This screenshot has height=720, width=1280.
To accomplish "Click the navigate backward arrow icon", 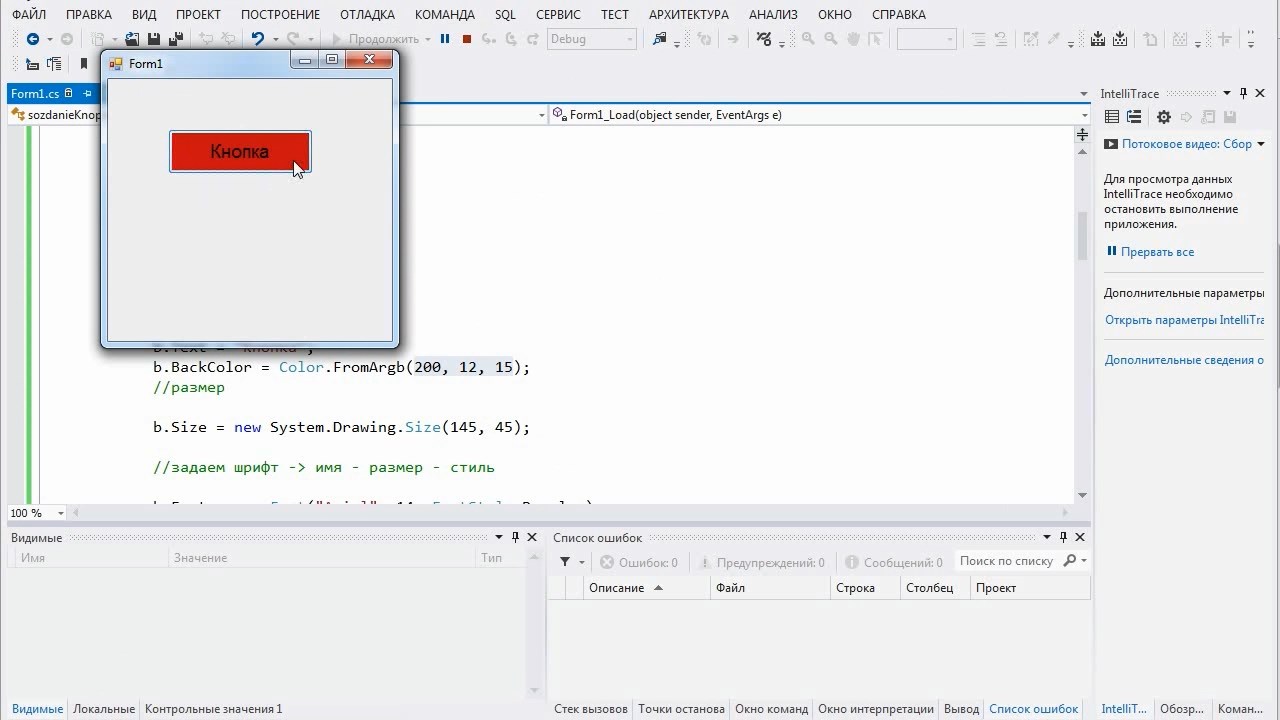I will tap(32, 39).
